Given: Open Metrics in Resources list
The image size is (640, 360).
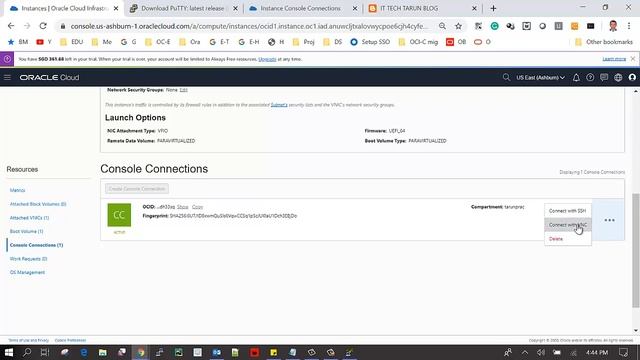Looking at the screenshot, I should [x=18, y=190].
